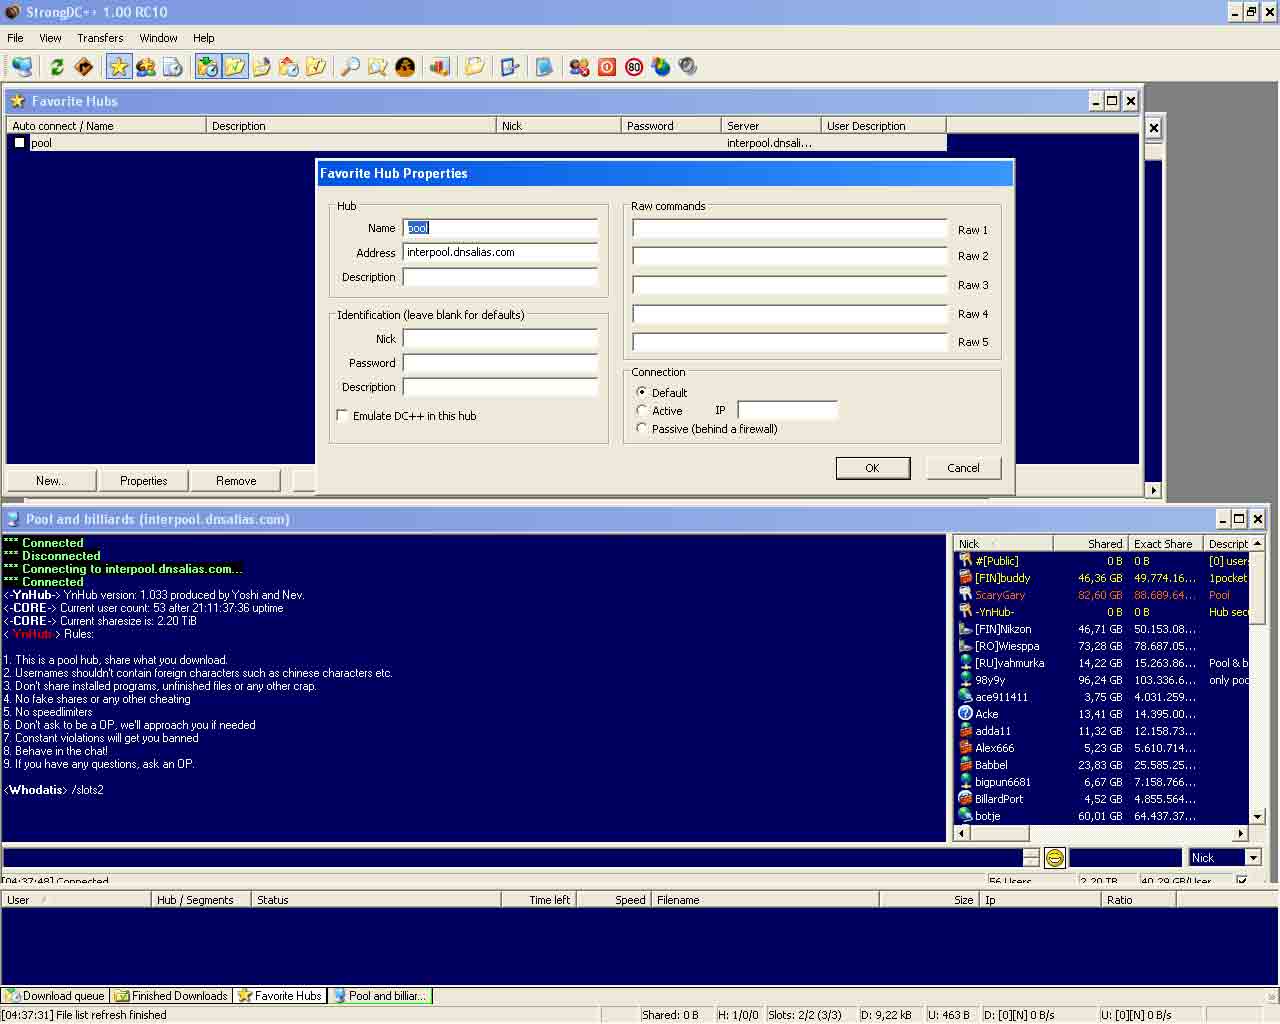
Task: Switch to the Finished Downloads tab
Action: click(x=171, y=996)
